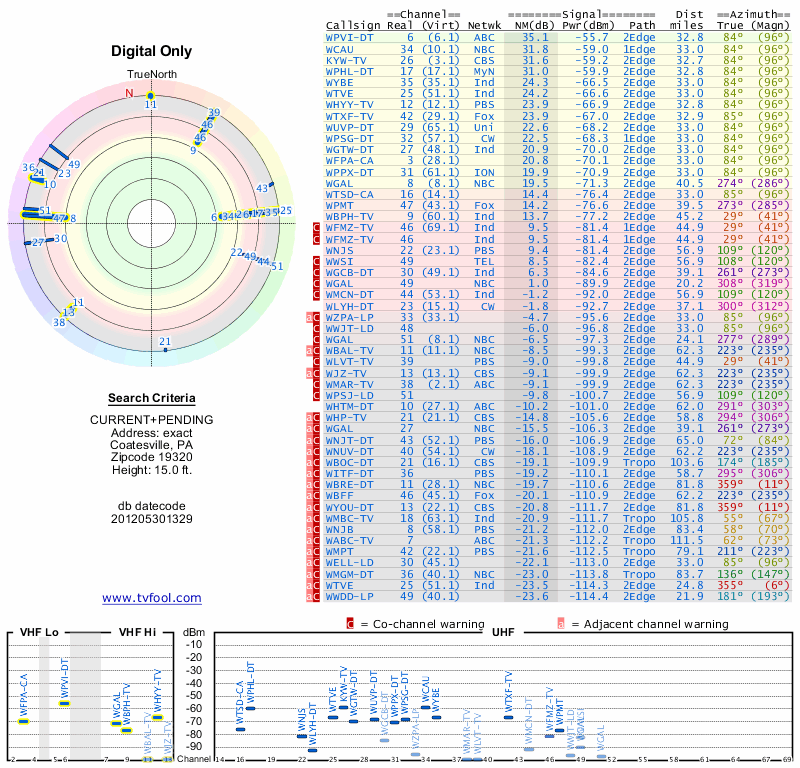Click WHYY-TV in the callsign column
Image resolution: width=800 pixels, height=768 pixels.
tap(349, 105)
